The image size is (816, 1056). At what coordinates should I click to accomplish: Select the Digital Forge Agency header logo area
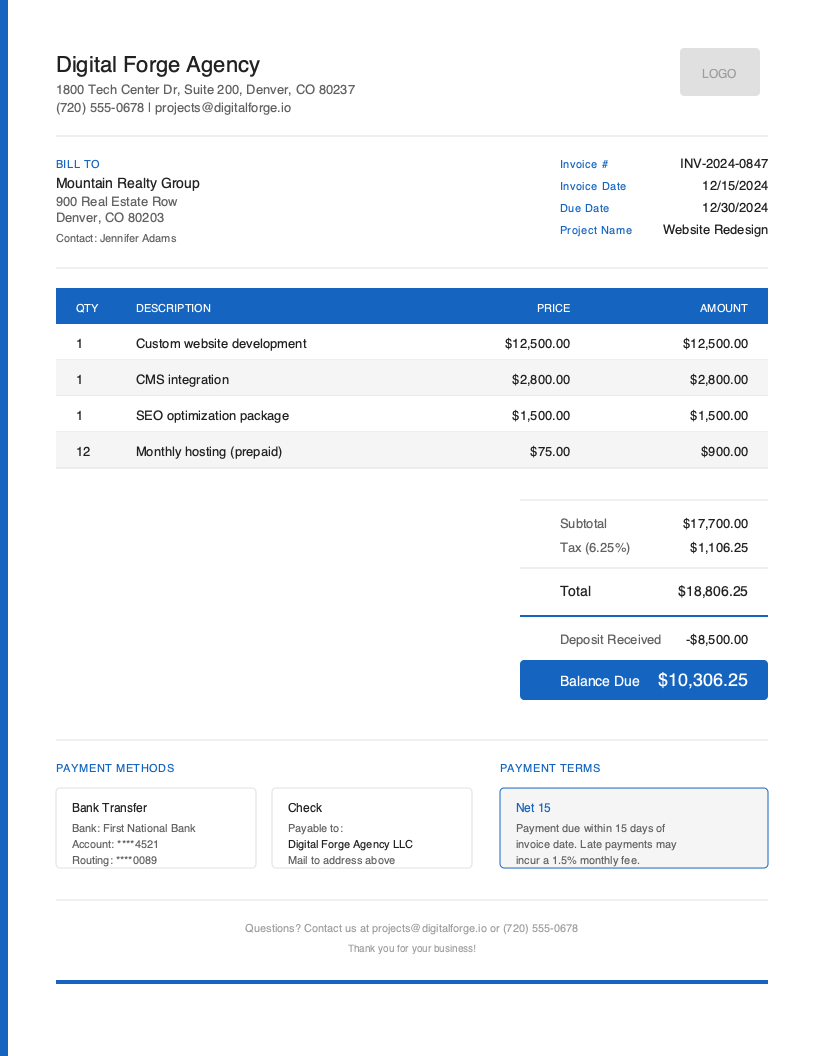158,65
